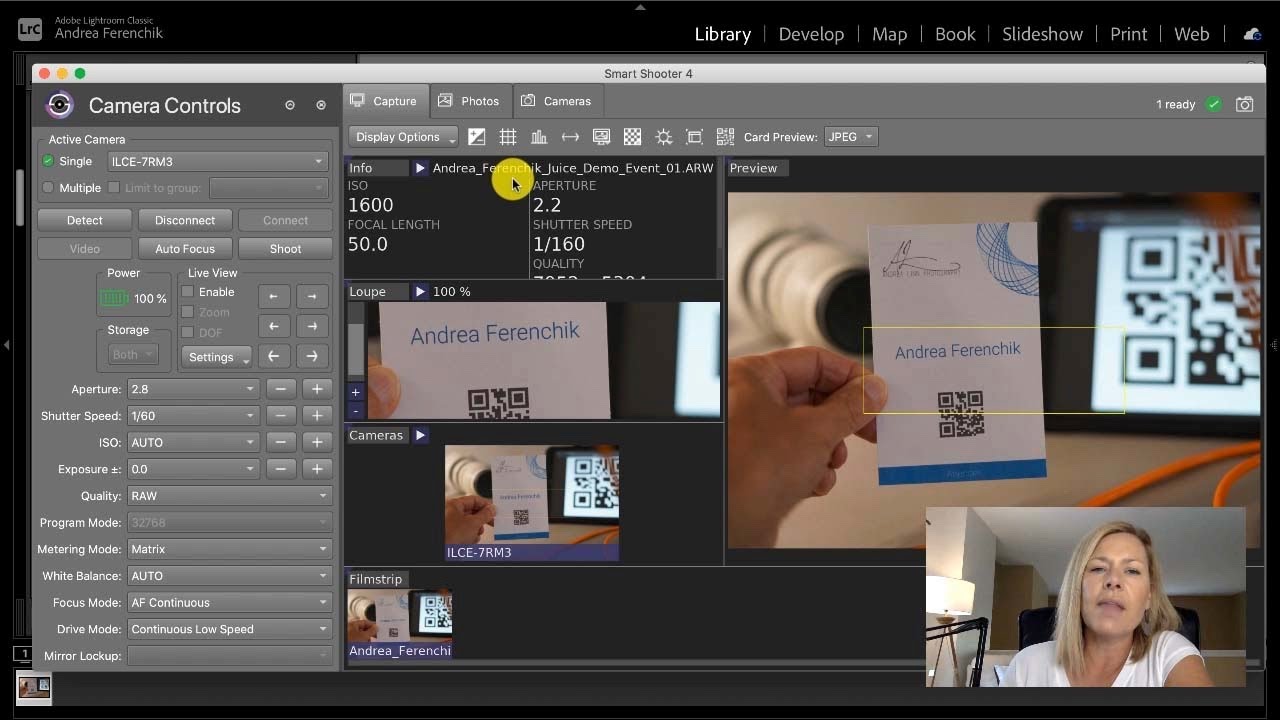Click the brightness sun icon
This screenshot has width=1280, height=720.
point(663,137)
